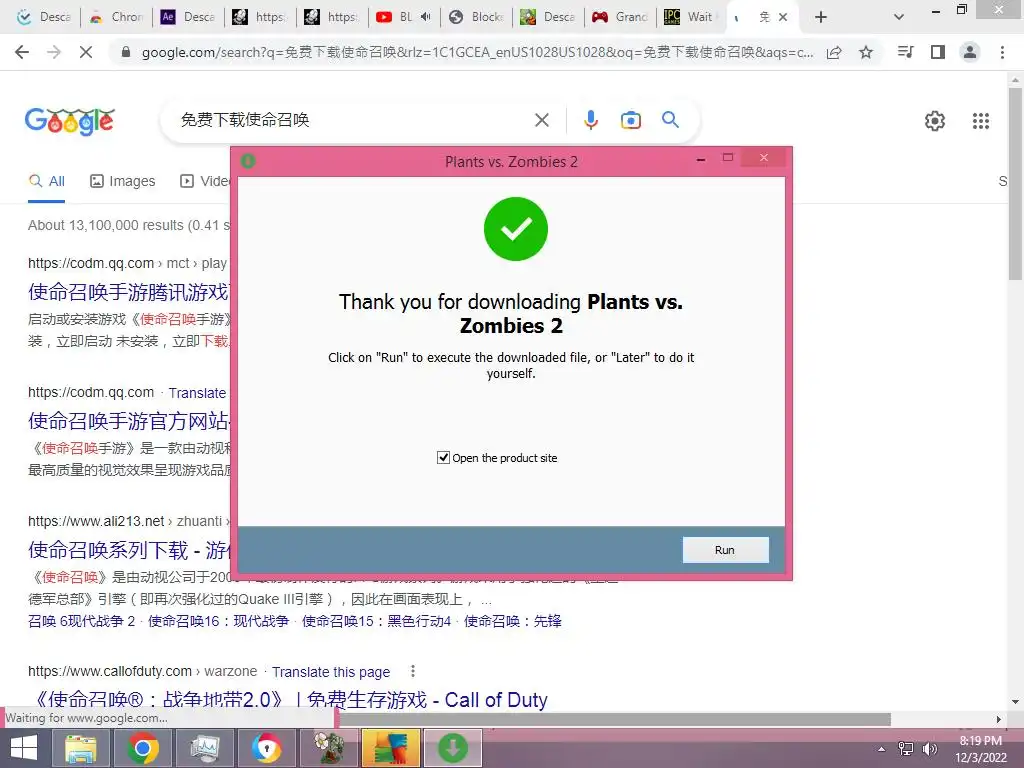Screen dimensions: 1024x768
Task: Toggle the Chrome side panel icon
Action: [x=938, y=52]
